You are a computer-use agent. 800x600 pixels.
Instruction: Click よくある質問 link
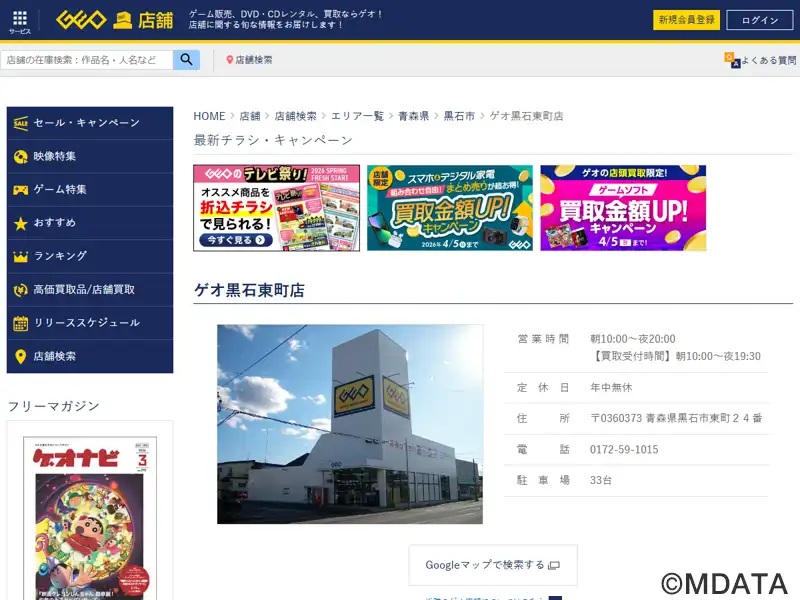[768, 60]
